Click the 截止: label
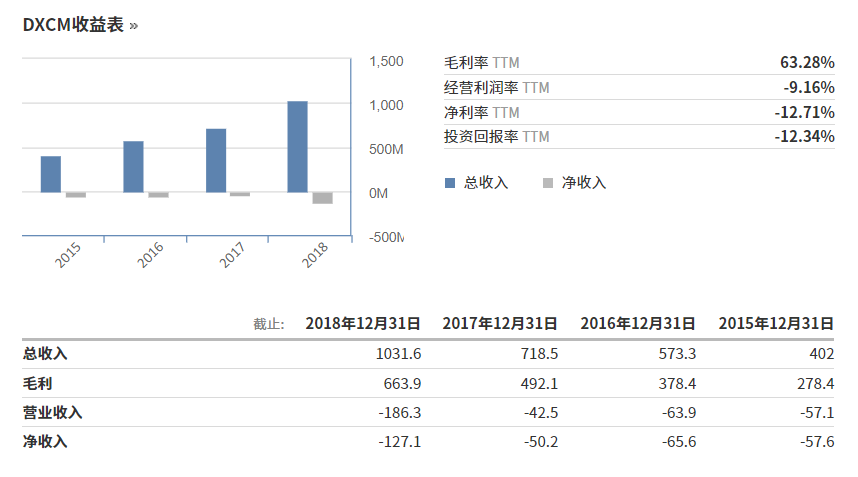 click(x=269, y=324)
